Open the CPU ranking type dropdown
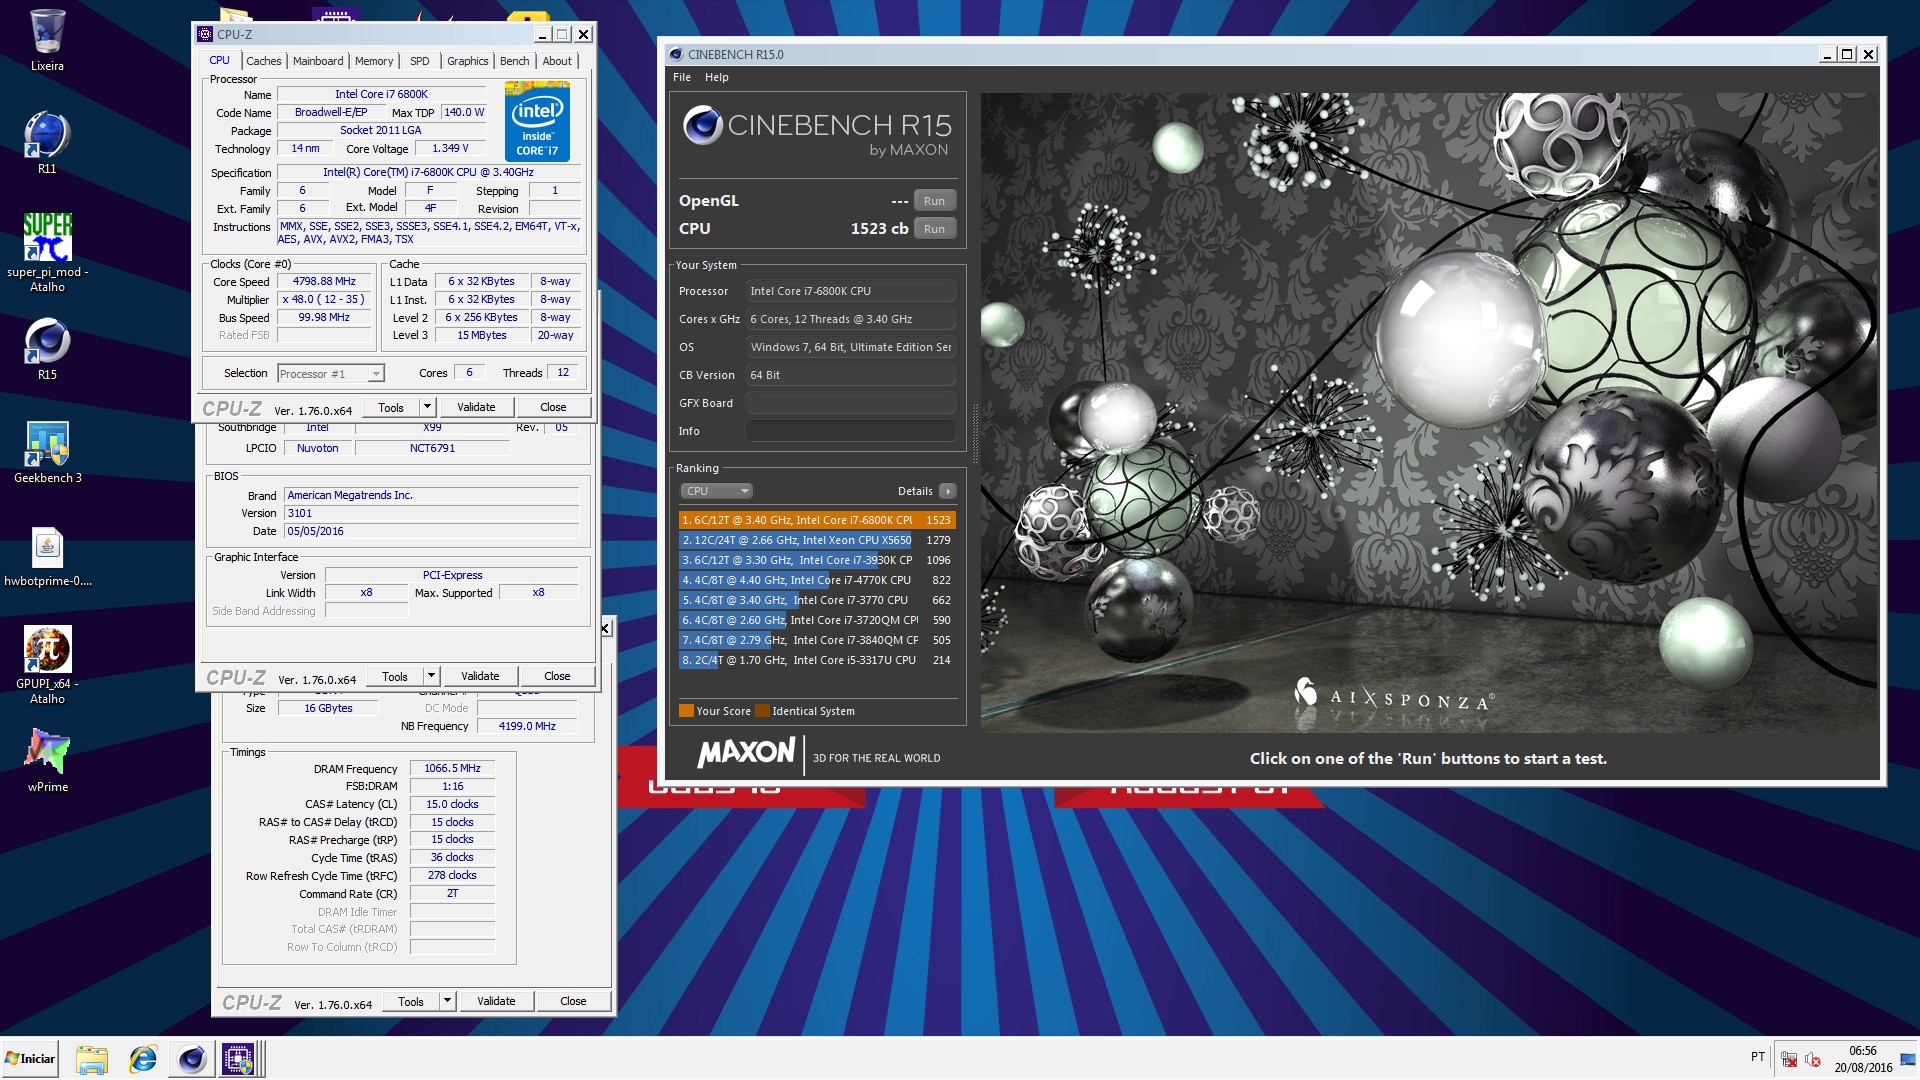The width and height of the screenshot is (1920, 1080). [716, 491]
